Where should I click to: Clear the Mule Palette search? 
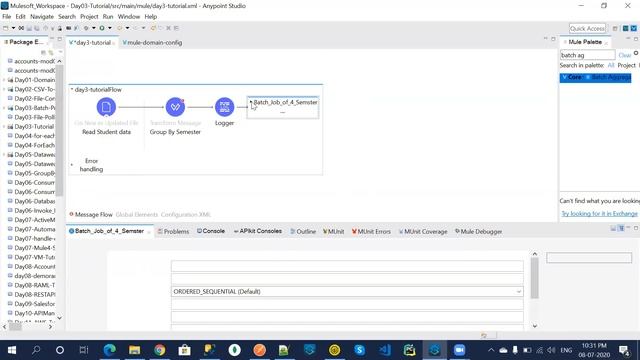pos(624,55)
